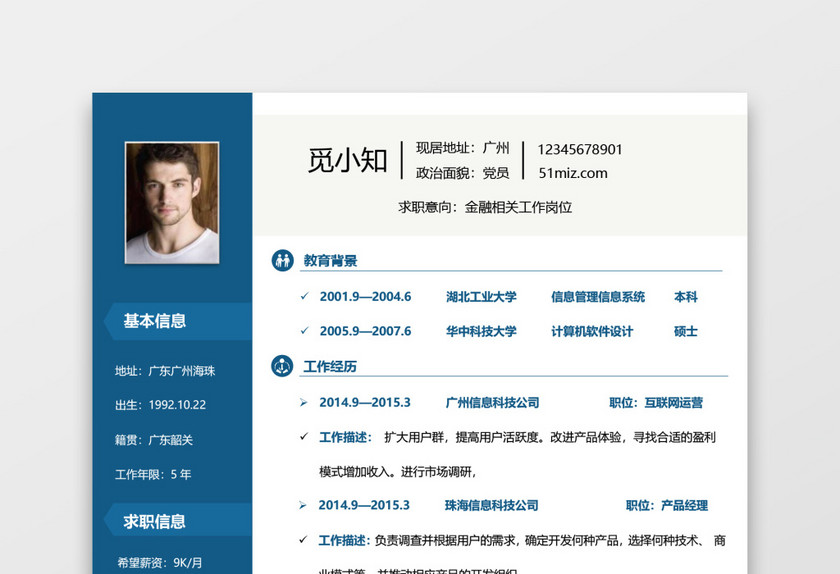Click company 珠海信息科技公司

pos(491,505)
